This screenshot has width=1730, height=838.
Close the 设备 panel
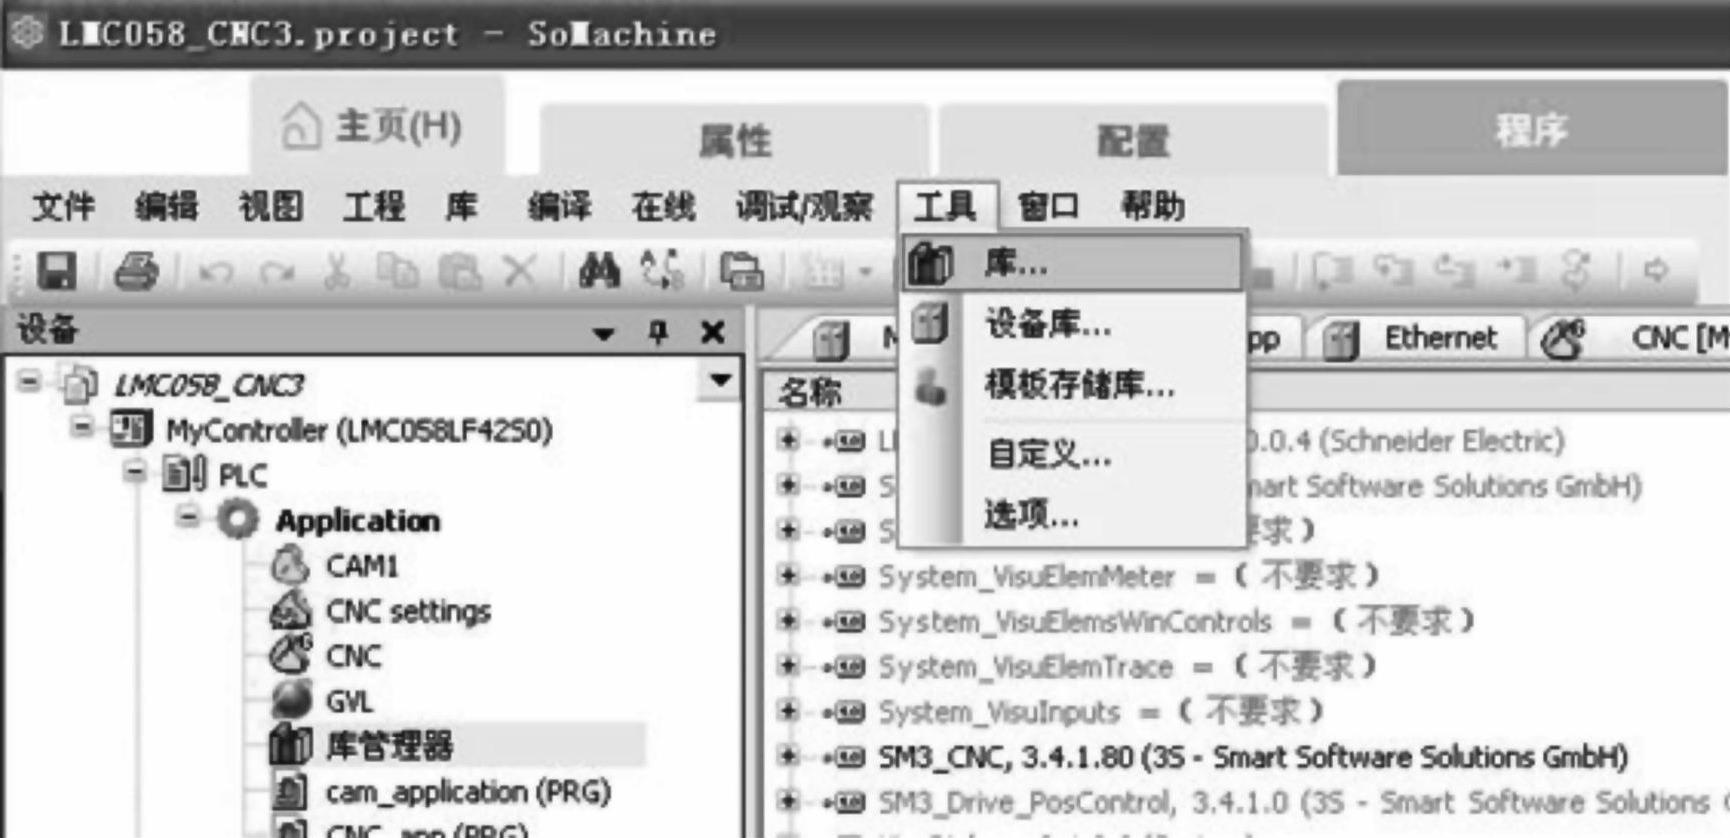[x=712, y=332]
